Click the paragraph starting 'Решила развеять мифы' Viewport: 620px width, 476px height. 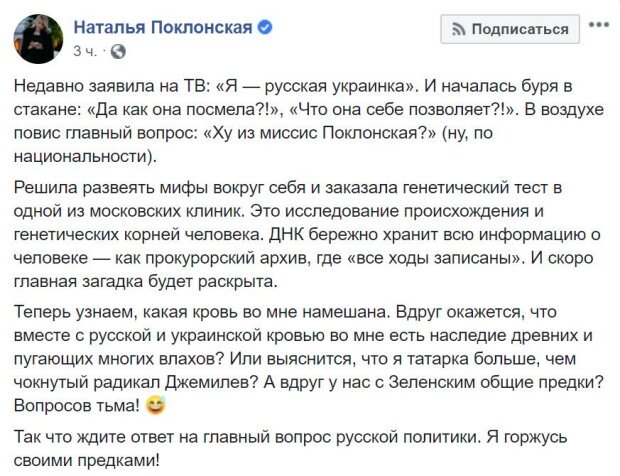pyautogui.click(x=307, y=234)
